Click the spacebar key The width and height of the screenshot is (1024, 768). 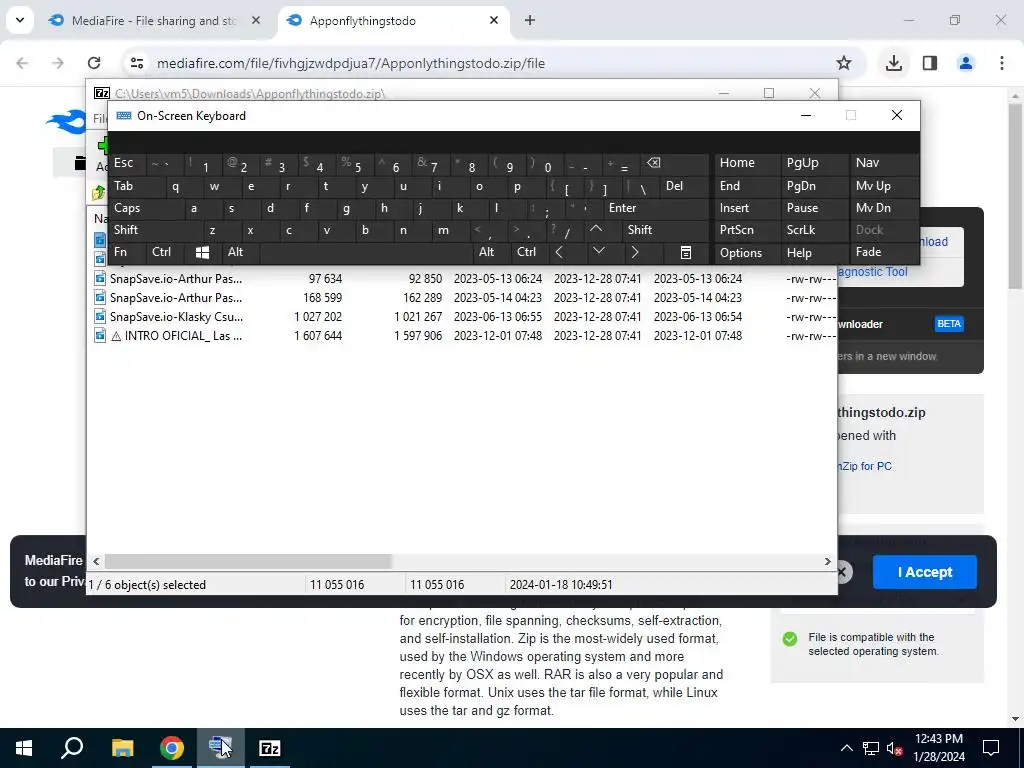[366, 252]
